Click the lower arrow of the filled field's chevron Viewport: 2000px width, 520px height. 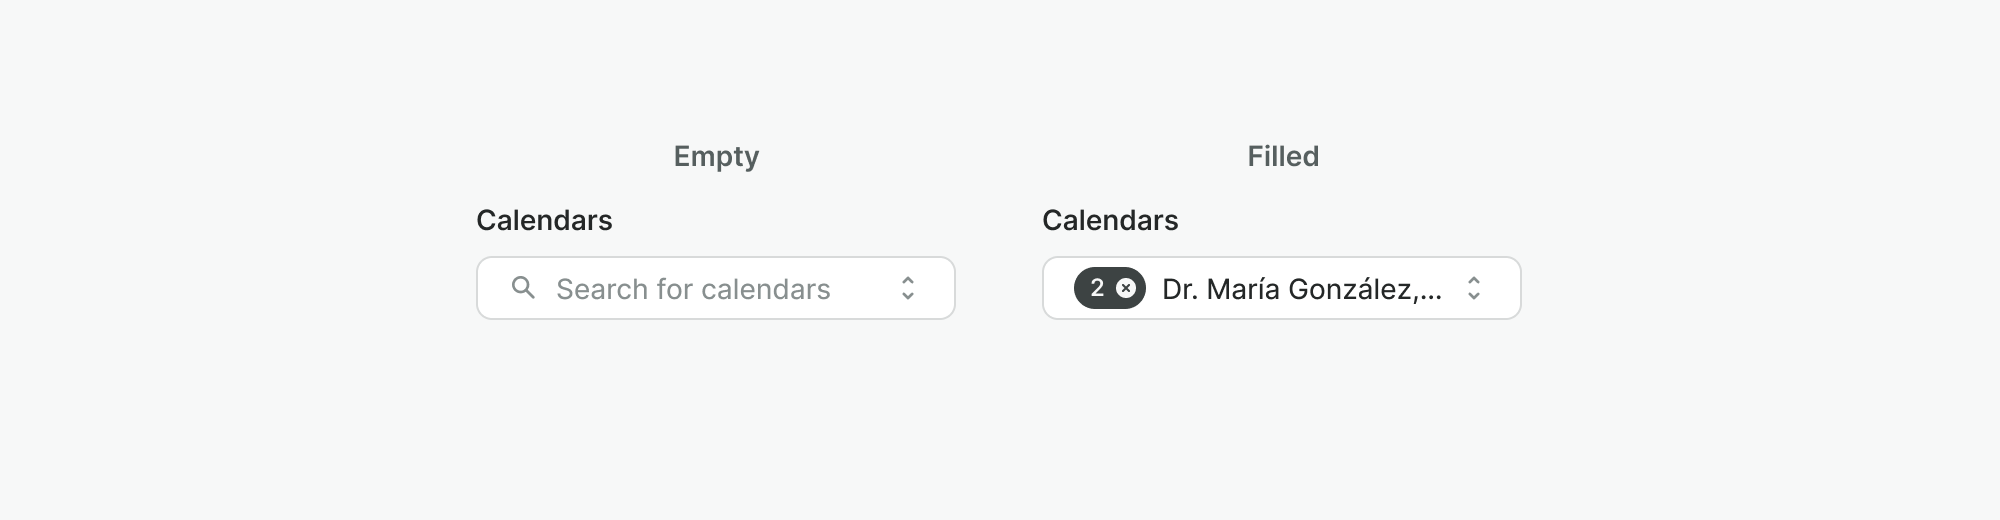tap(1474, 296)
